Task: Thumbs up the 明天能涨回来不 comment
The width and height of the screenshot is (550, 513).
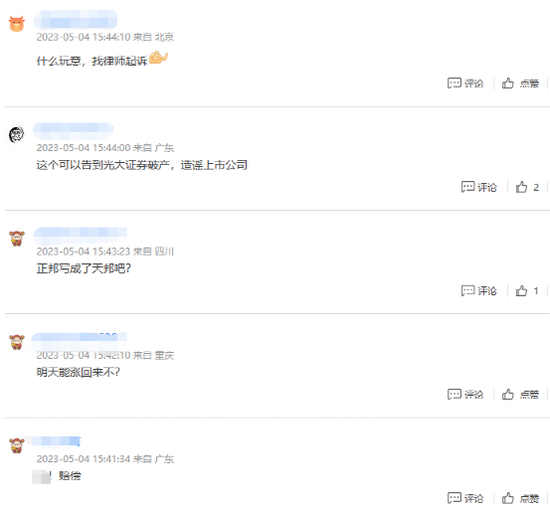Action: tap(520, 394)
